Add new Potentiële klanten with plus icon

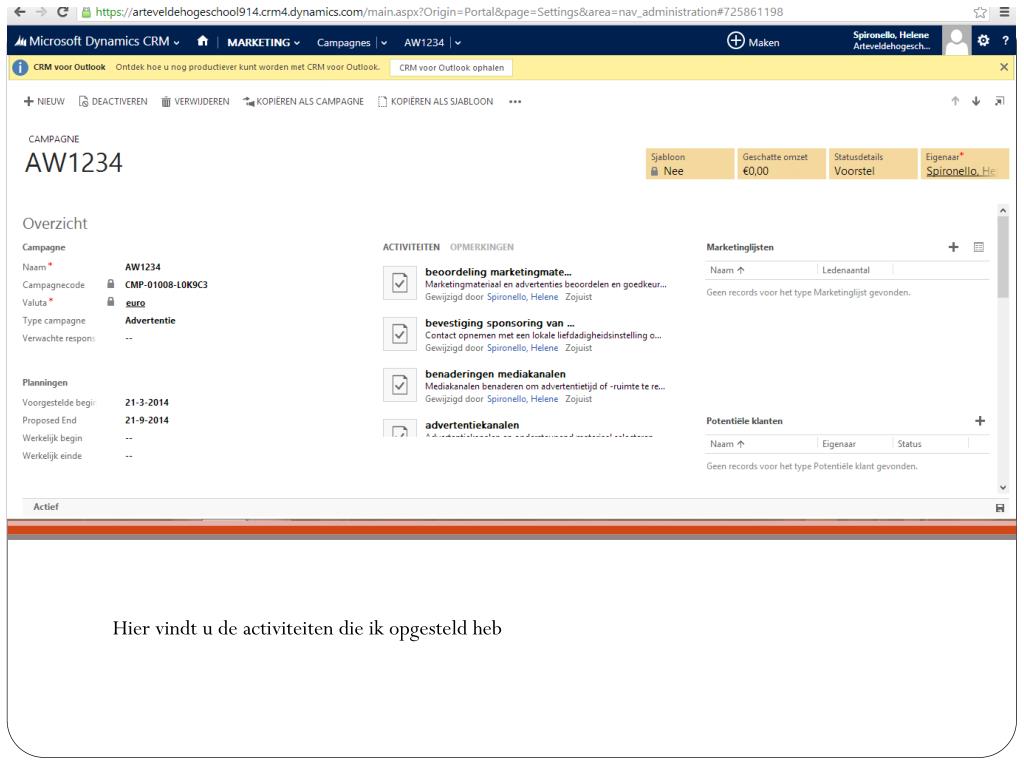pyautogui.click(x=980, y=421)
